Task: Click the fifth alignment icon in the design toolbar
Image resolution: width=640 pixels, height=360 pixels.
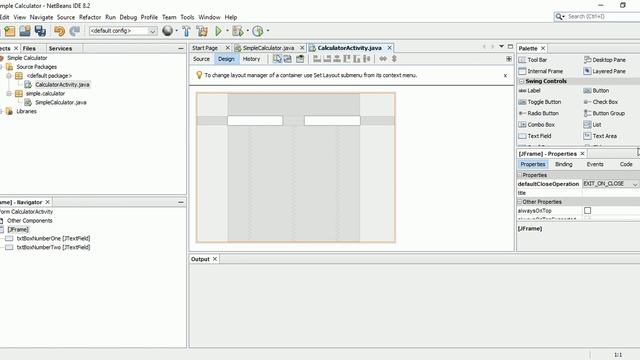Action: pos(357,59)
